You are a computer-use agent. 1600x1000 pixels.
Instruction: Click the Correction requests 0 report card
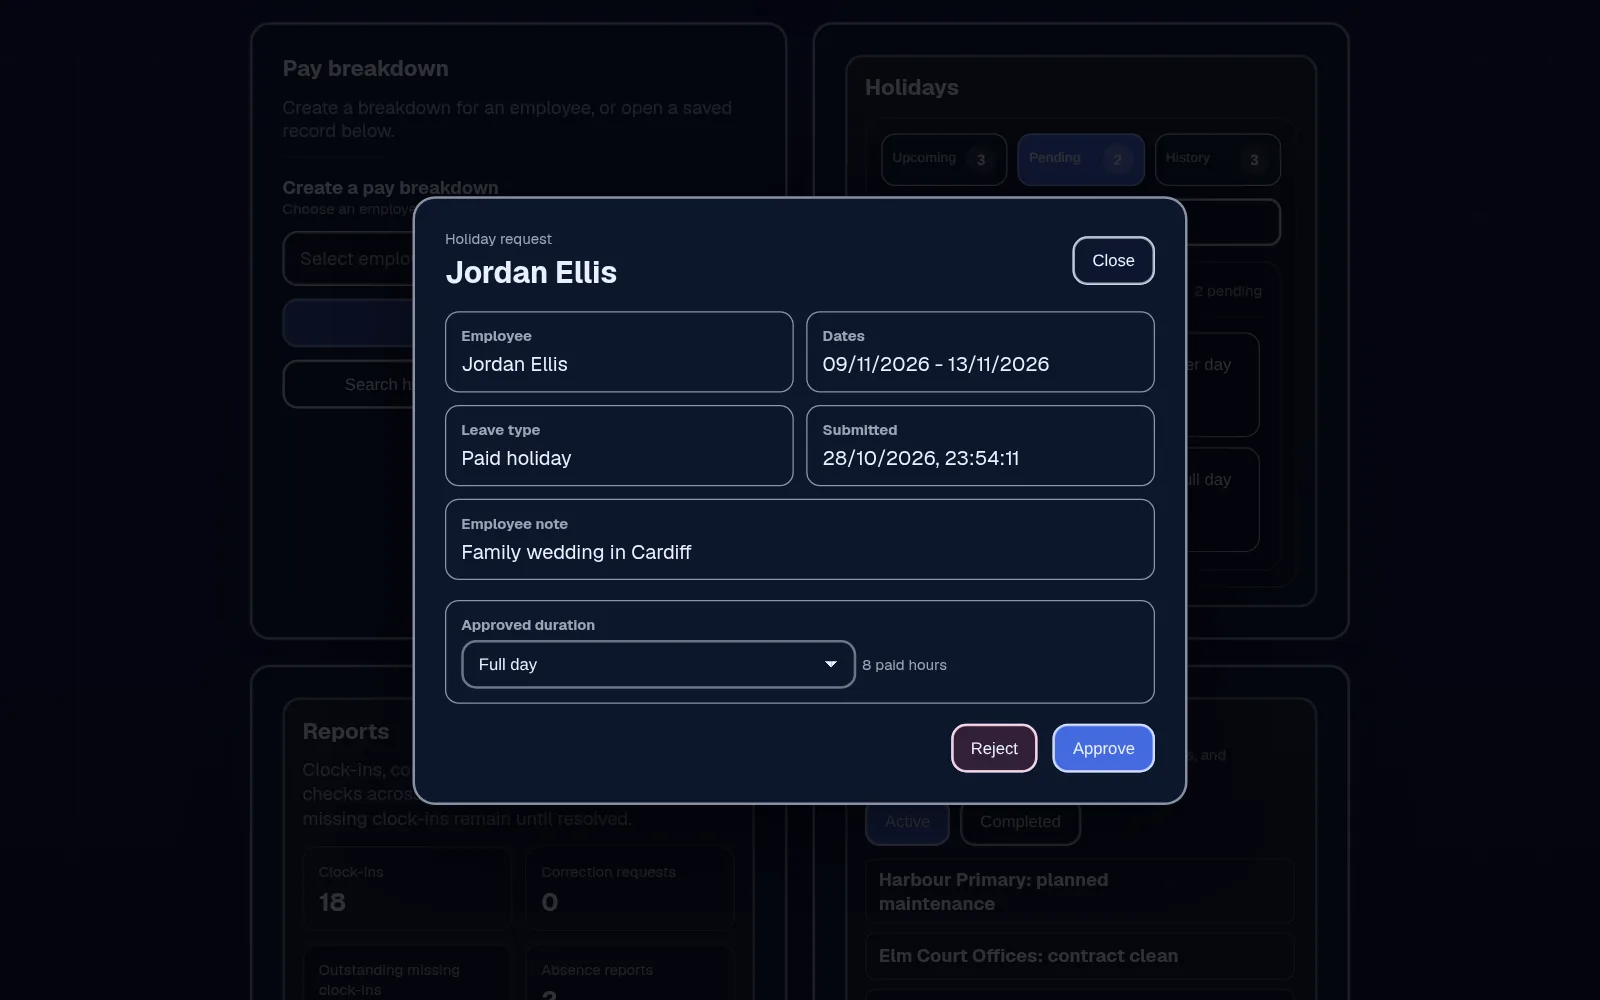(630, 889)
